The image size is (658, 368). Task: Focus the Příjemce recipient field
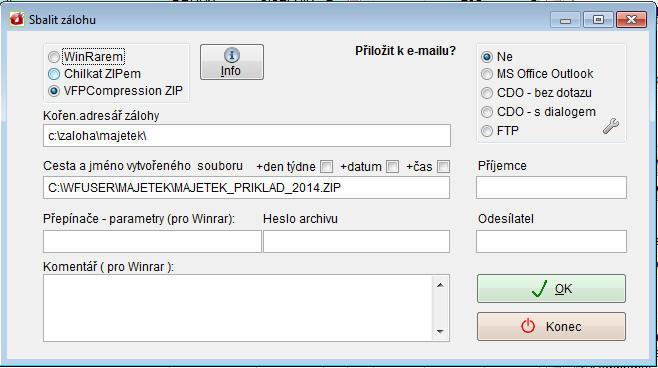(551, 188)
